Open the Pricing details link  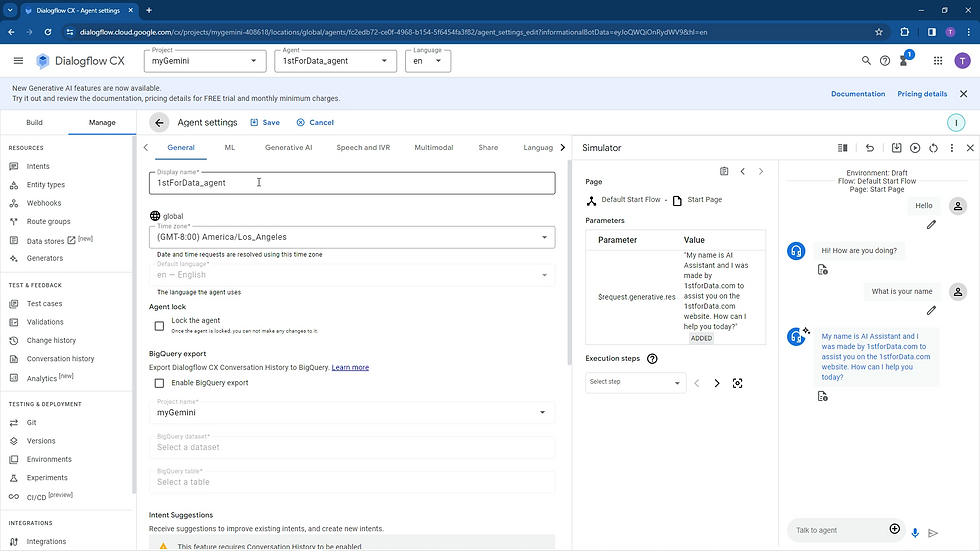922,94
